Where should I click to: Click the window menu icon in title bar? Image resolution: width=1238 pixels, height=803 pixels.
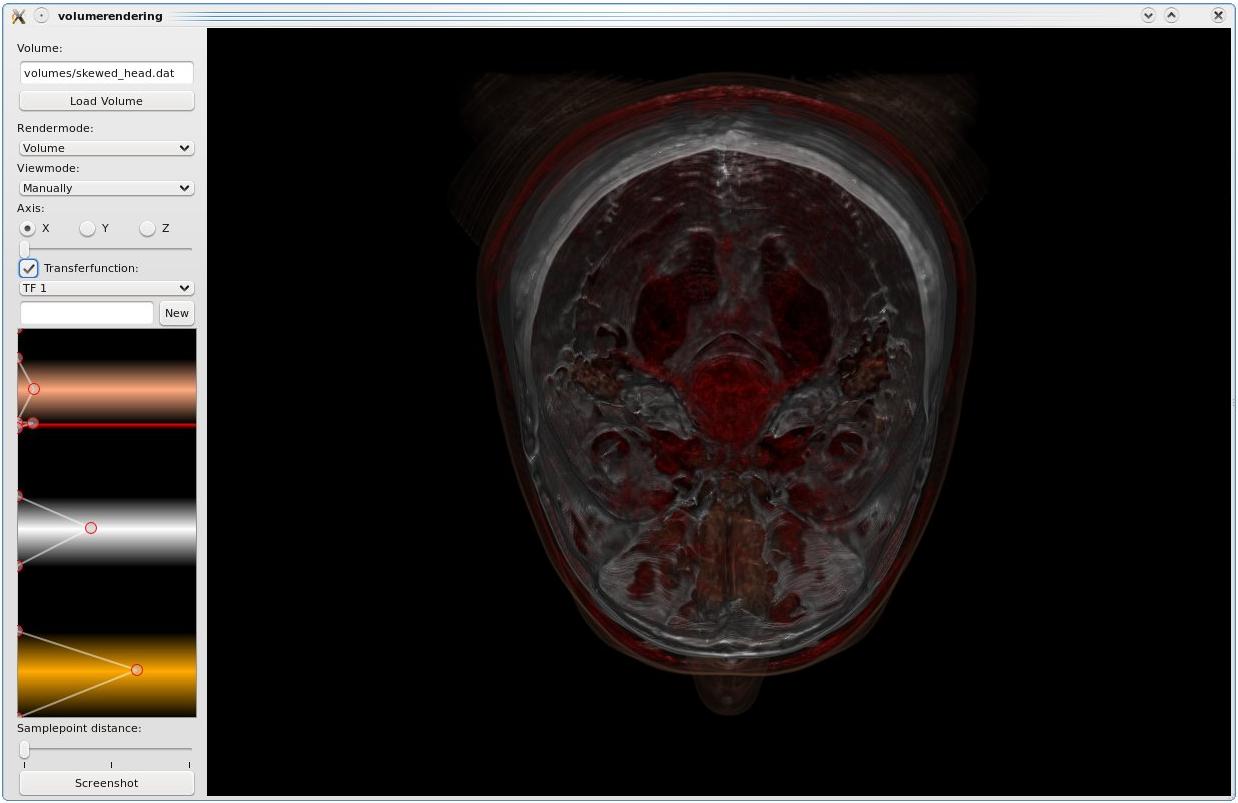click(x=18, y=15)
